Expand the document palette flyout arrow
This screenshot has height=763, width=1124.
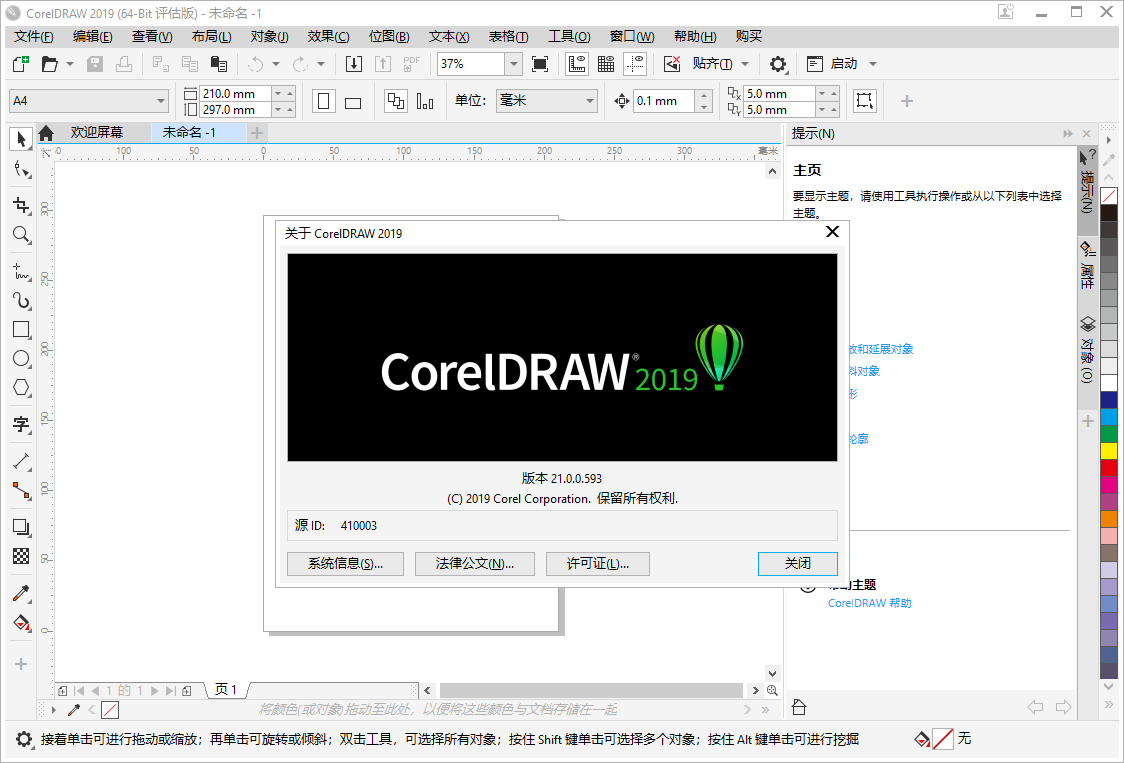click(x=54, y=710)
